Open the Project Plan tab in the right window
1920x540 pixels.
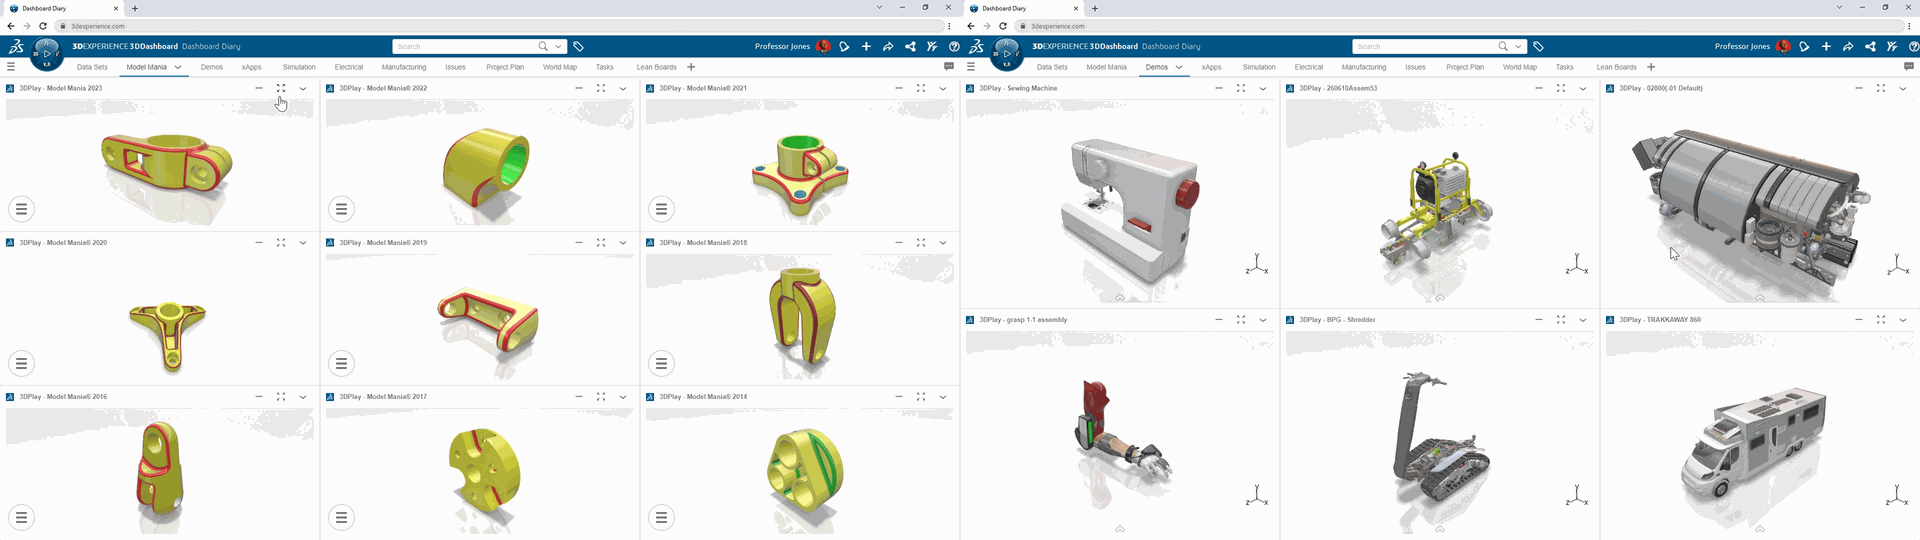1465,67
